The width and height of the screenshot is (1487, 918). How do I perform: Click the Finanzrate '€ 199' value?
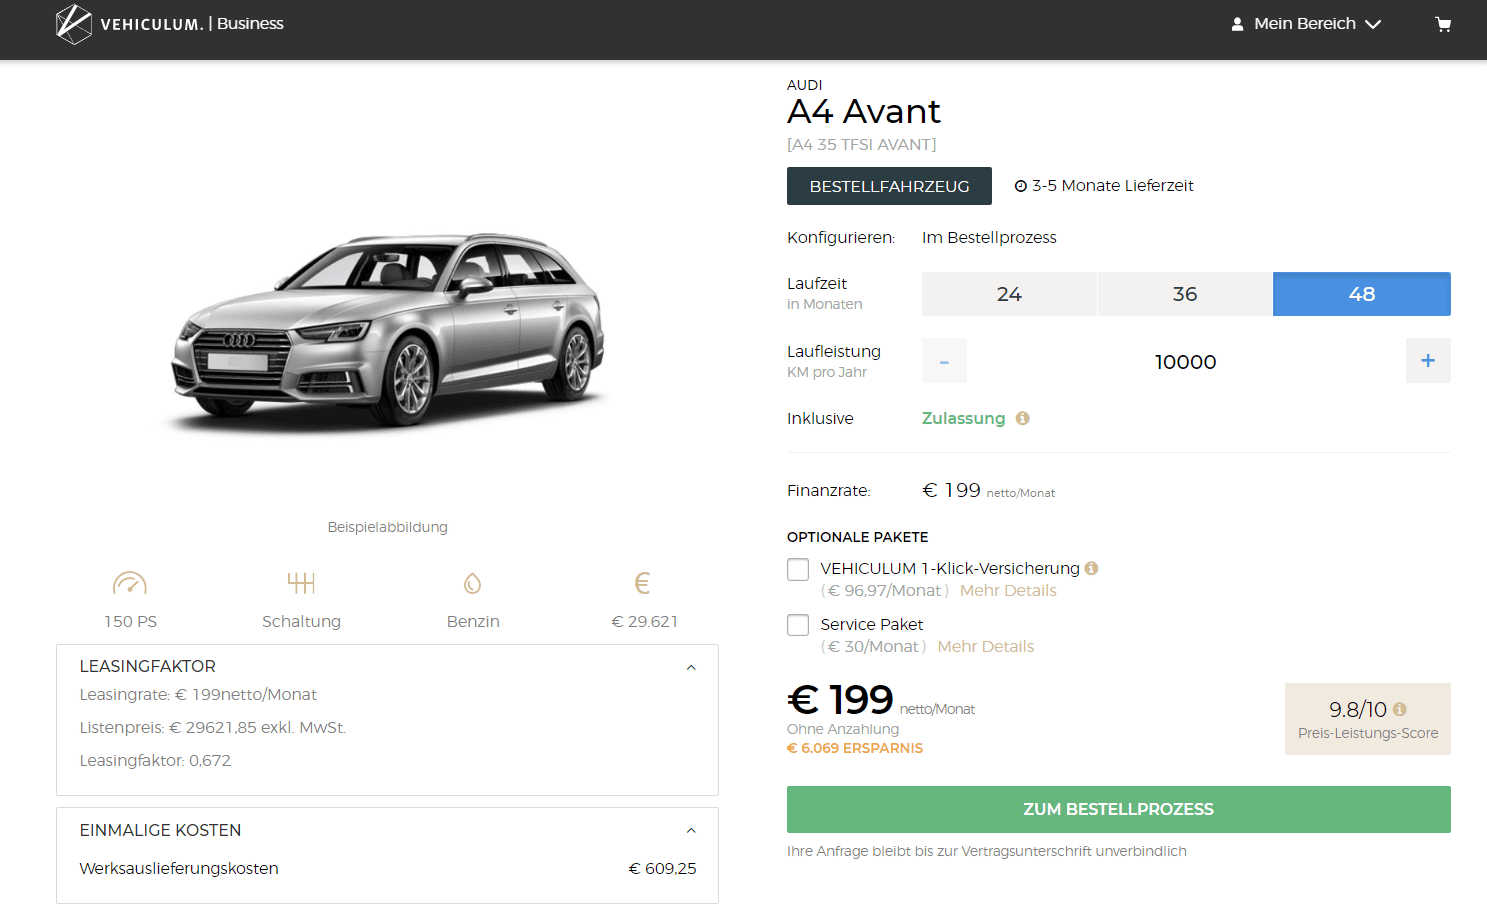(951, 490)
